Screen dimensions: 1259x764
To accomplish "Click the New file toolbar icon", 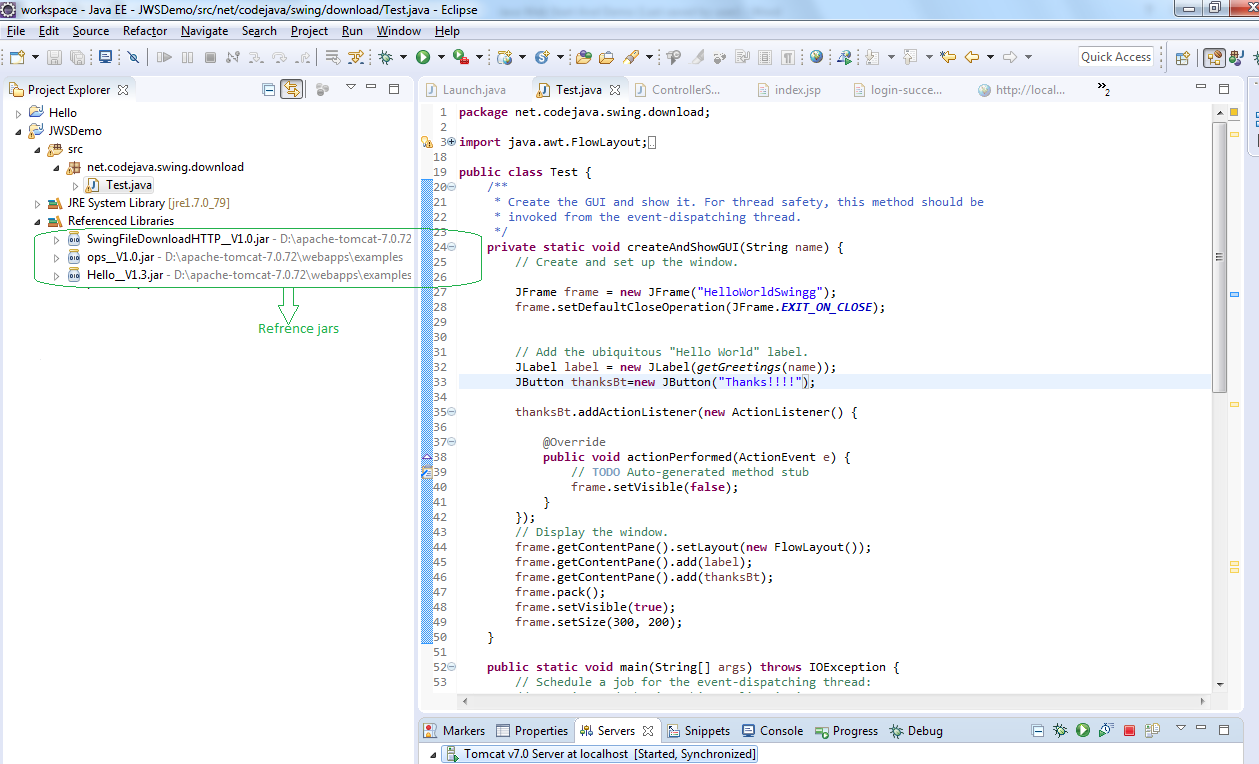I will pos(17,57).
